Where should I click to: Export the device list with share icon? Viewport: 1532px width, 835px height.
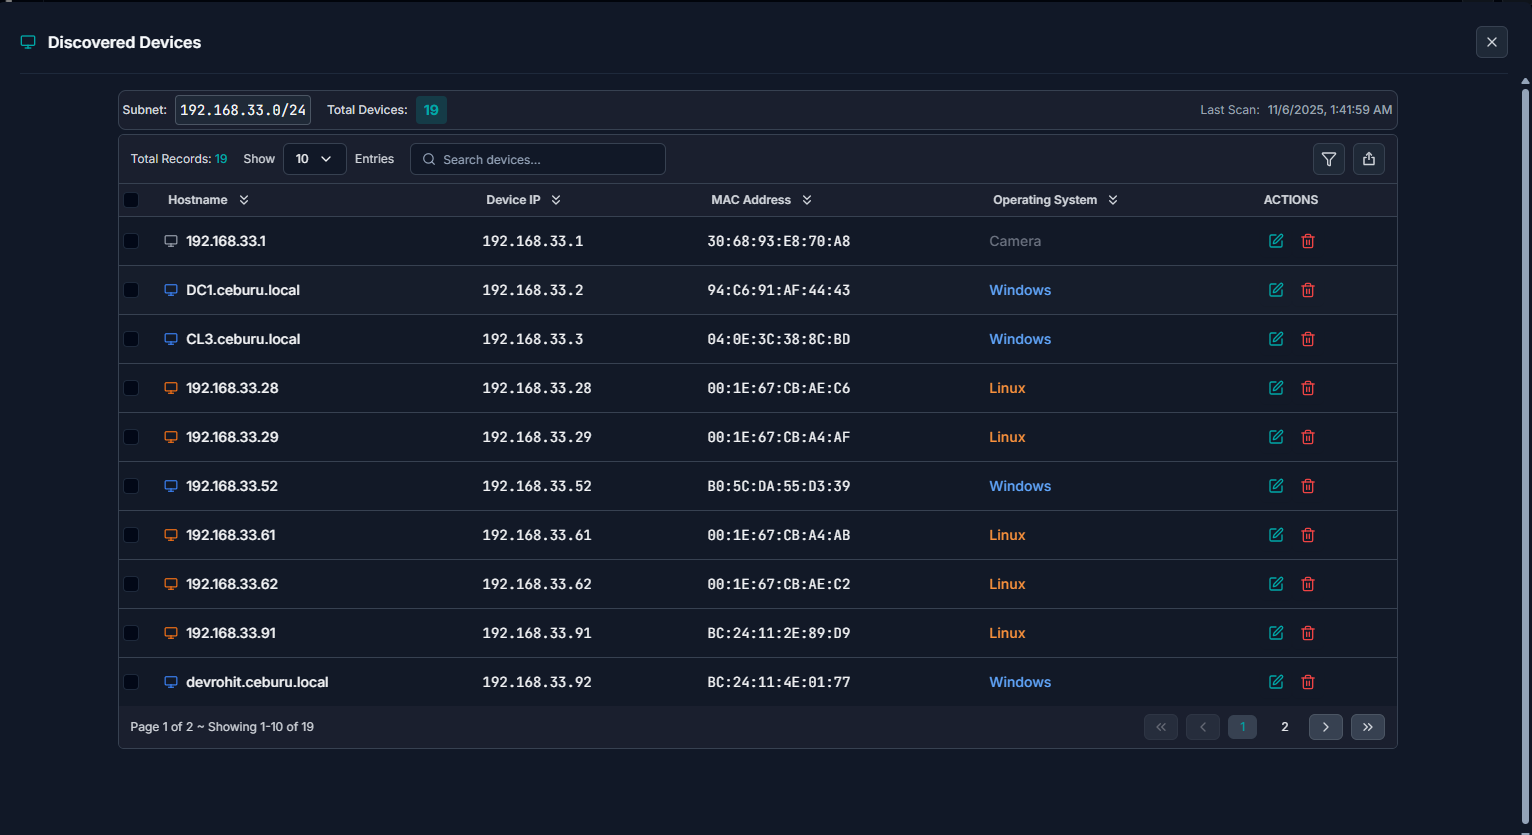pos(1369,159)
